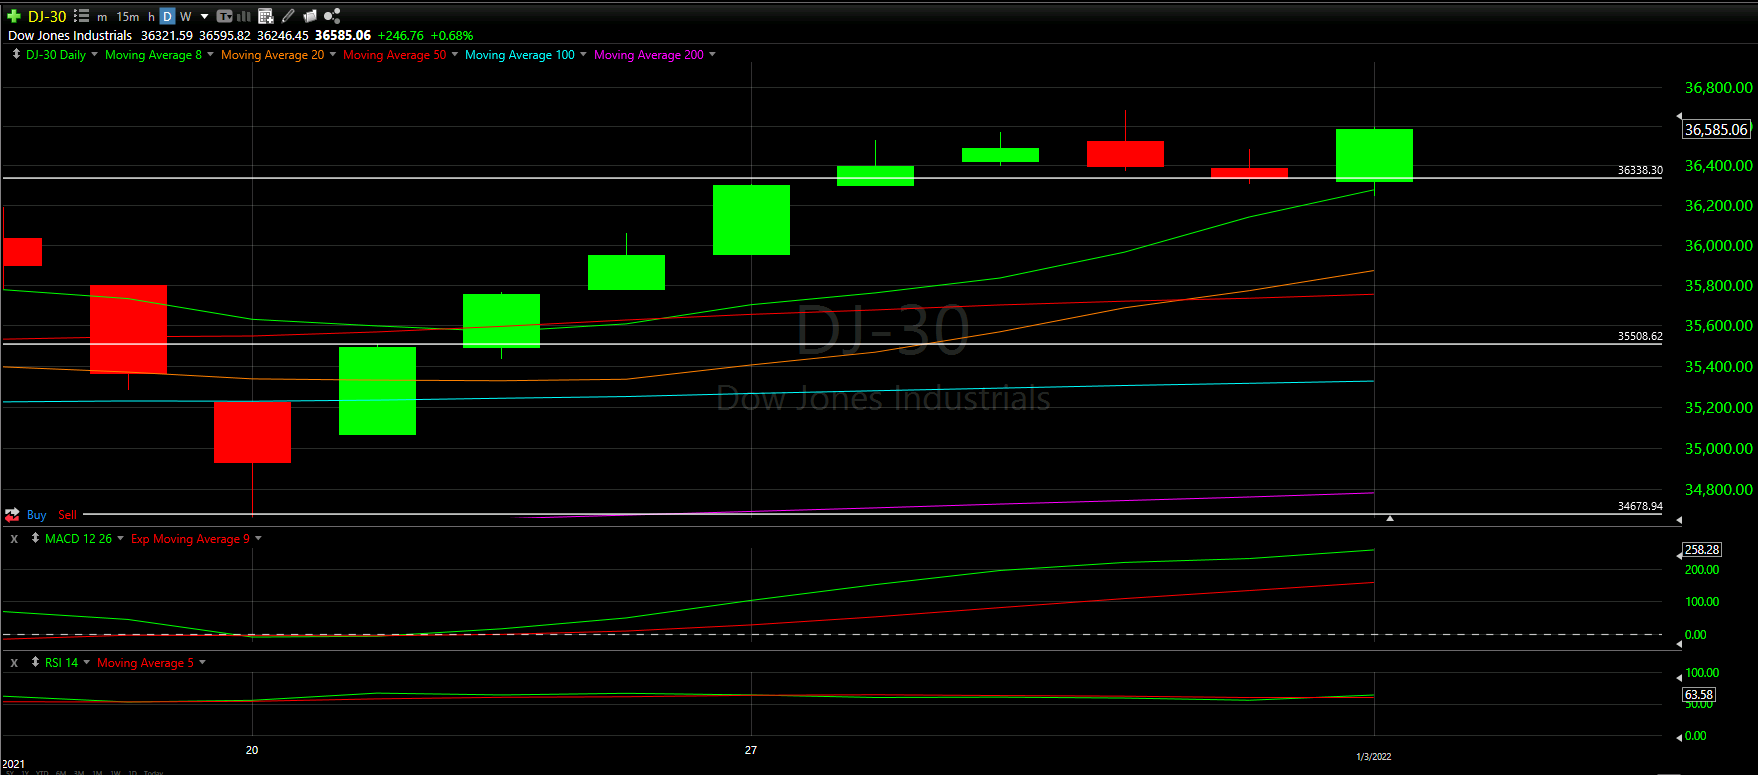Viewport: 1758px width, 775px height.
Task: Click the buy/sell swap arrows icon
Action: click(x=12, y=515)
